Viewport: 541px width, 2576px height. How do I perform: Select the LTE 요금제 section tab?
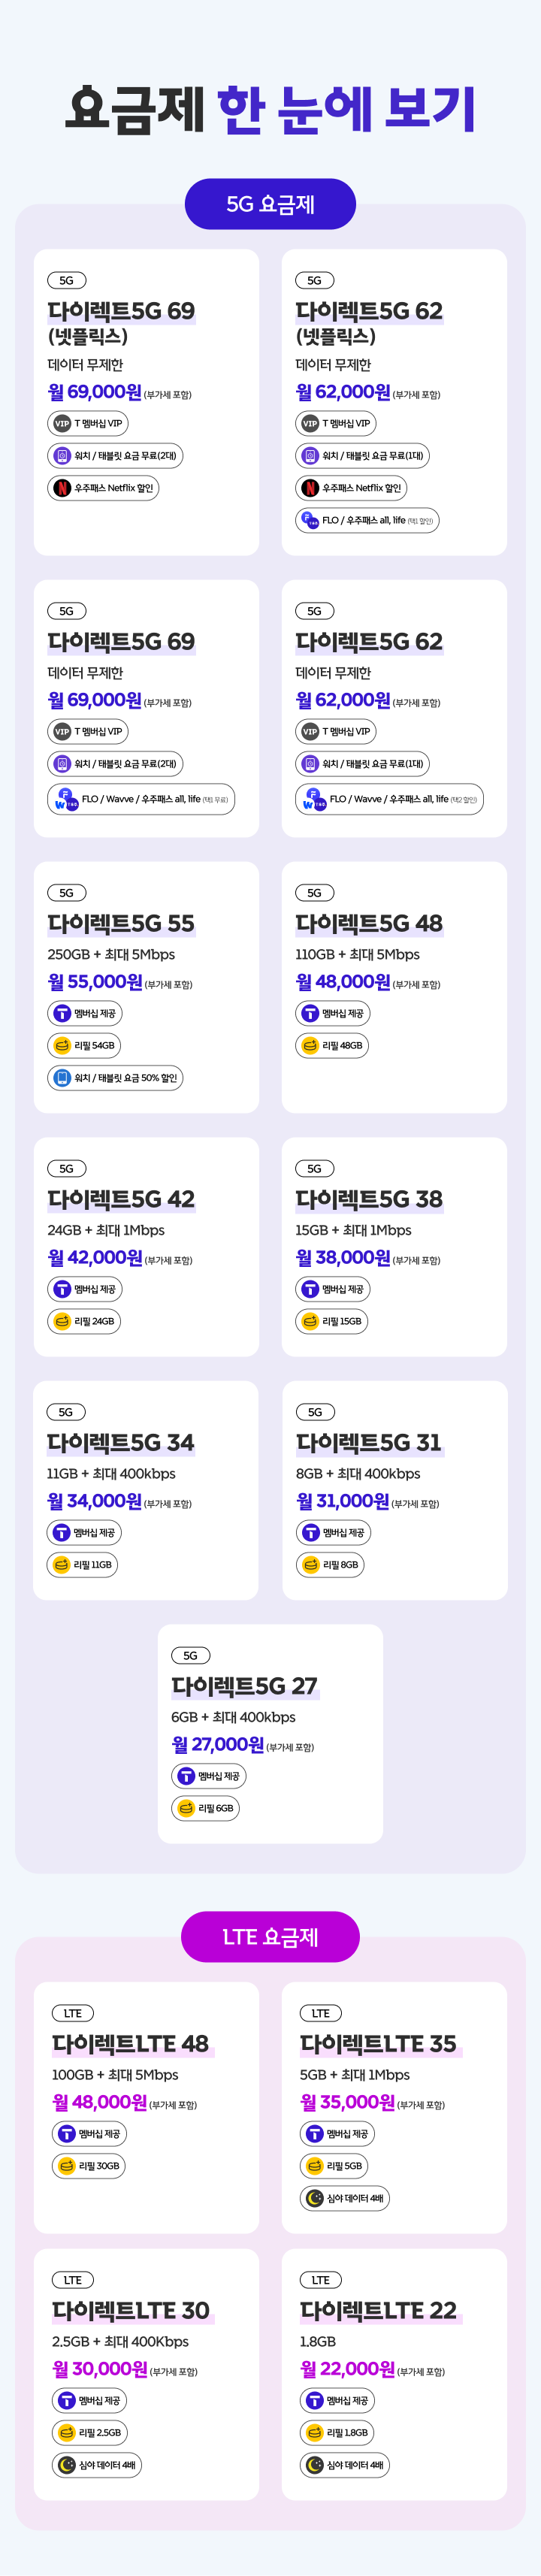click(x=270, y=1937)
